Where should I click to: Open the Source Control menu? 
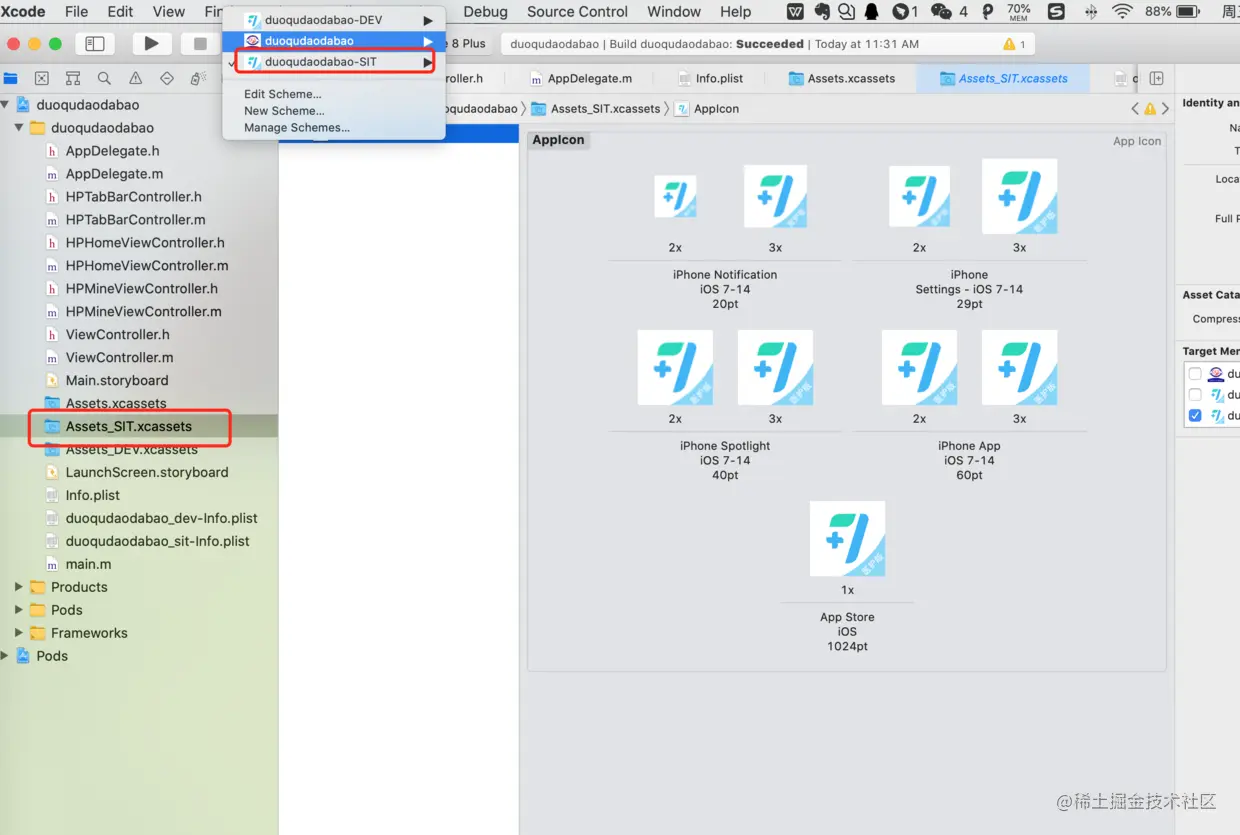577,12
